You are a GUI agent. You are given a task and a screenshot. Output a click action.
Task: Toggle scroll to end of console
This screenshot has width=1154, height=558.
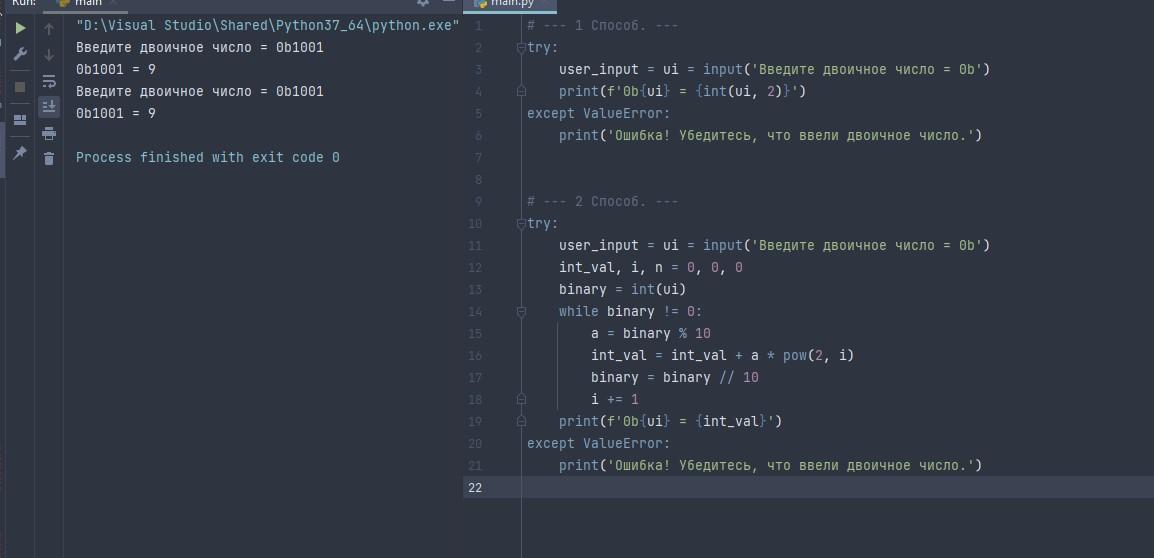tap(49, 107)
